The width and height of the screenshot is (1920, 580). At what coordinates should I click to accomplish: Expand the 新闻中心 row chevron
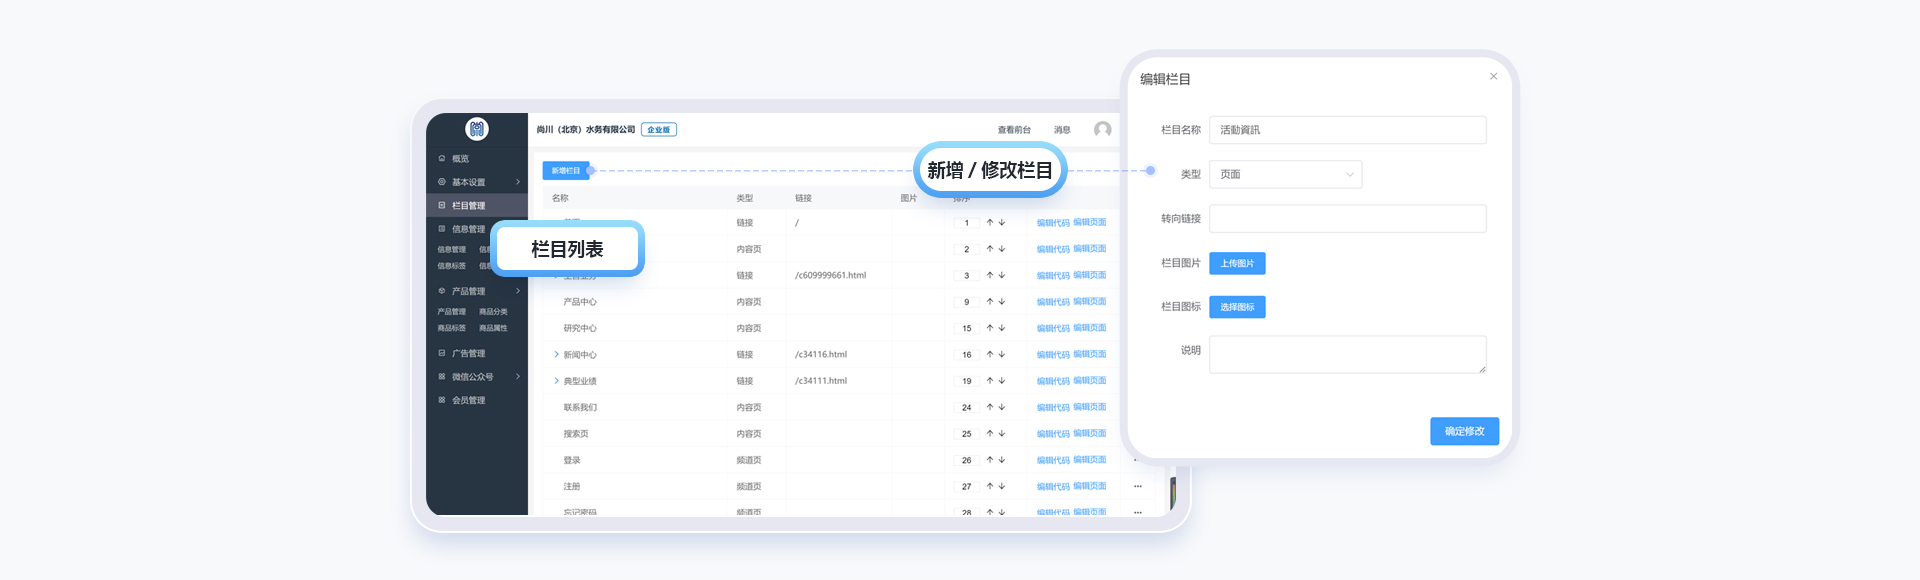(557, 354)
